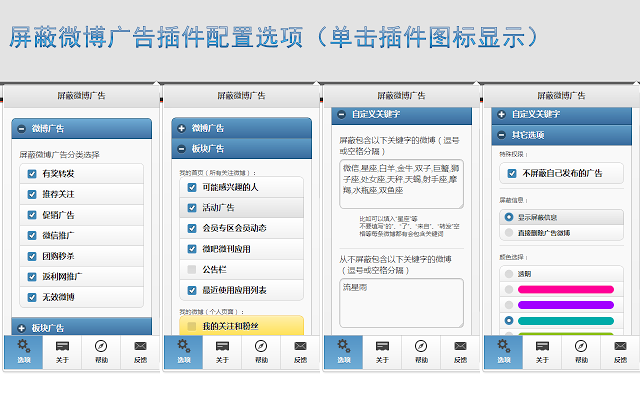This screenshot has width=640, height=400.
Task: Collapse the 板块广告 section with minus icon
Action: [182, 149]
